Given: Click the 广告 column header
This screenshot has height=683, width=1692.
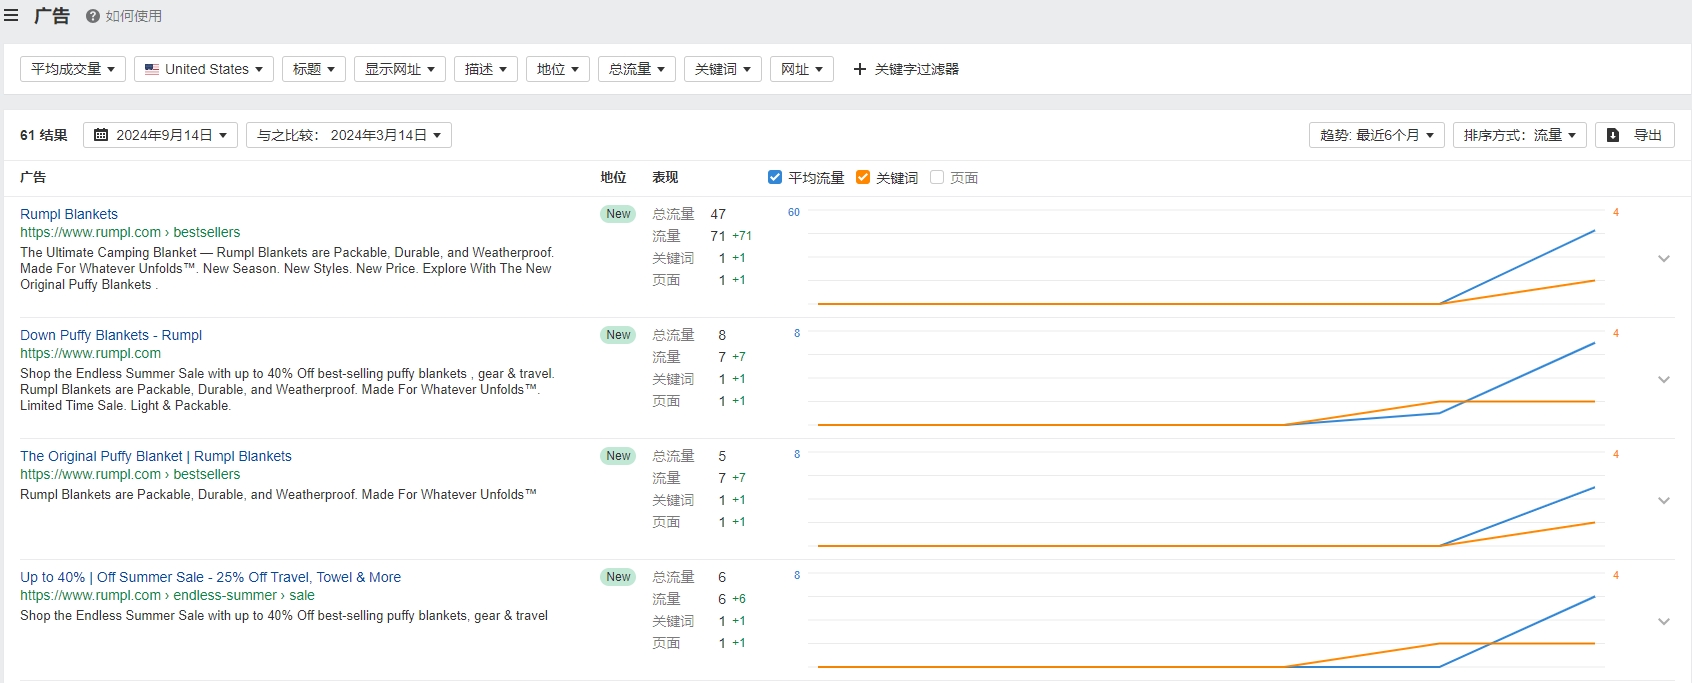Looking at the screenshot, I should (x=33, y=177).
